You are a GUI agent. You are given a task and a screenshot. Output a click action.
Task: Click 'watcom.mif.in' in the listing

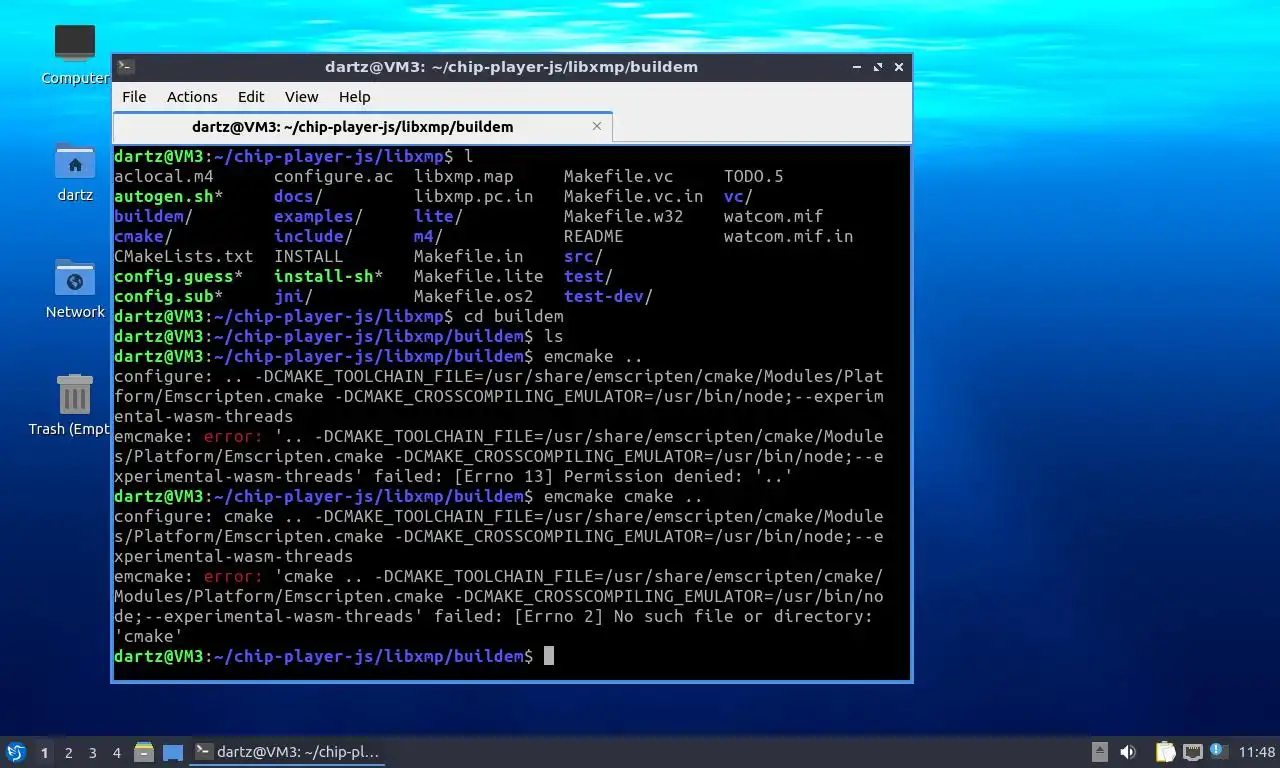(x=789, y=236)
